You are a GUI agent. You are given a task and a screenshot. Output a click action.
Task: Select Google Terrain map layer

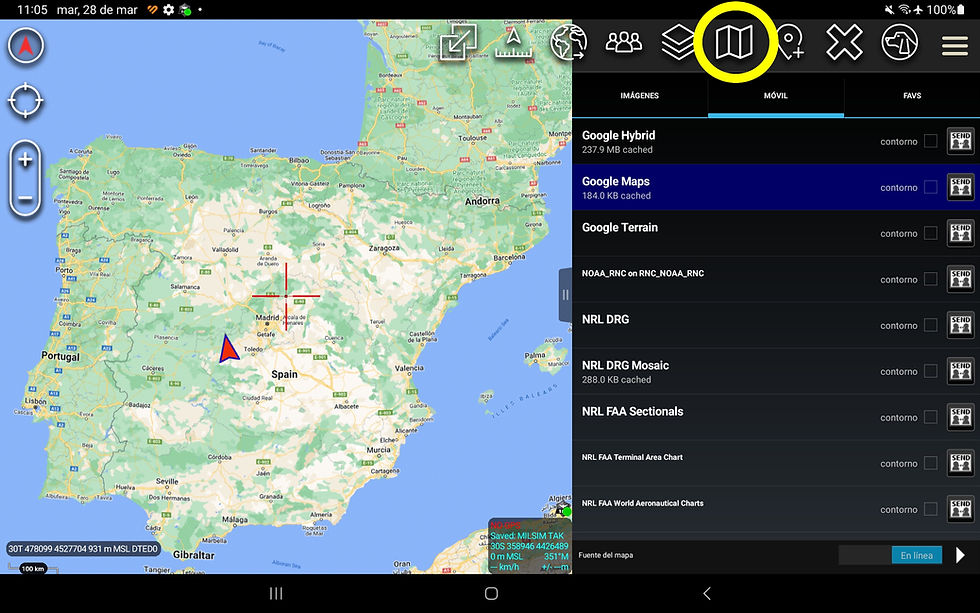click(776, 233)
